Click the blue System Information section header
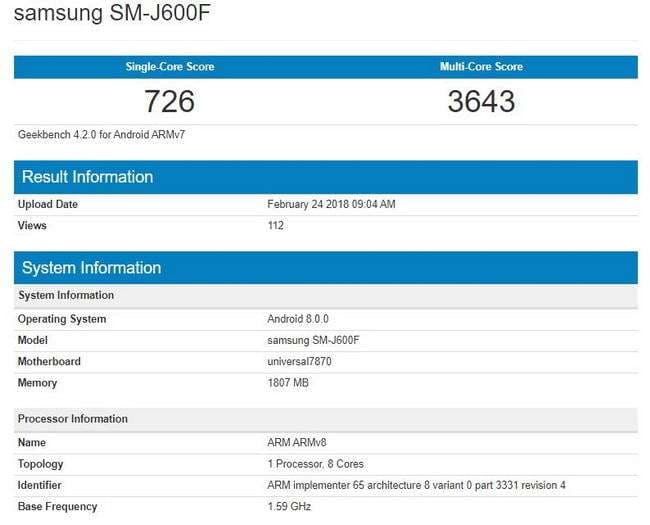The height and width of the screenshot is (525, 650). (x=92, y=267)
